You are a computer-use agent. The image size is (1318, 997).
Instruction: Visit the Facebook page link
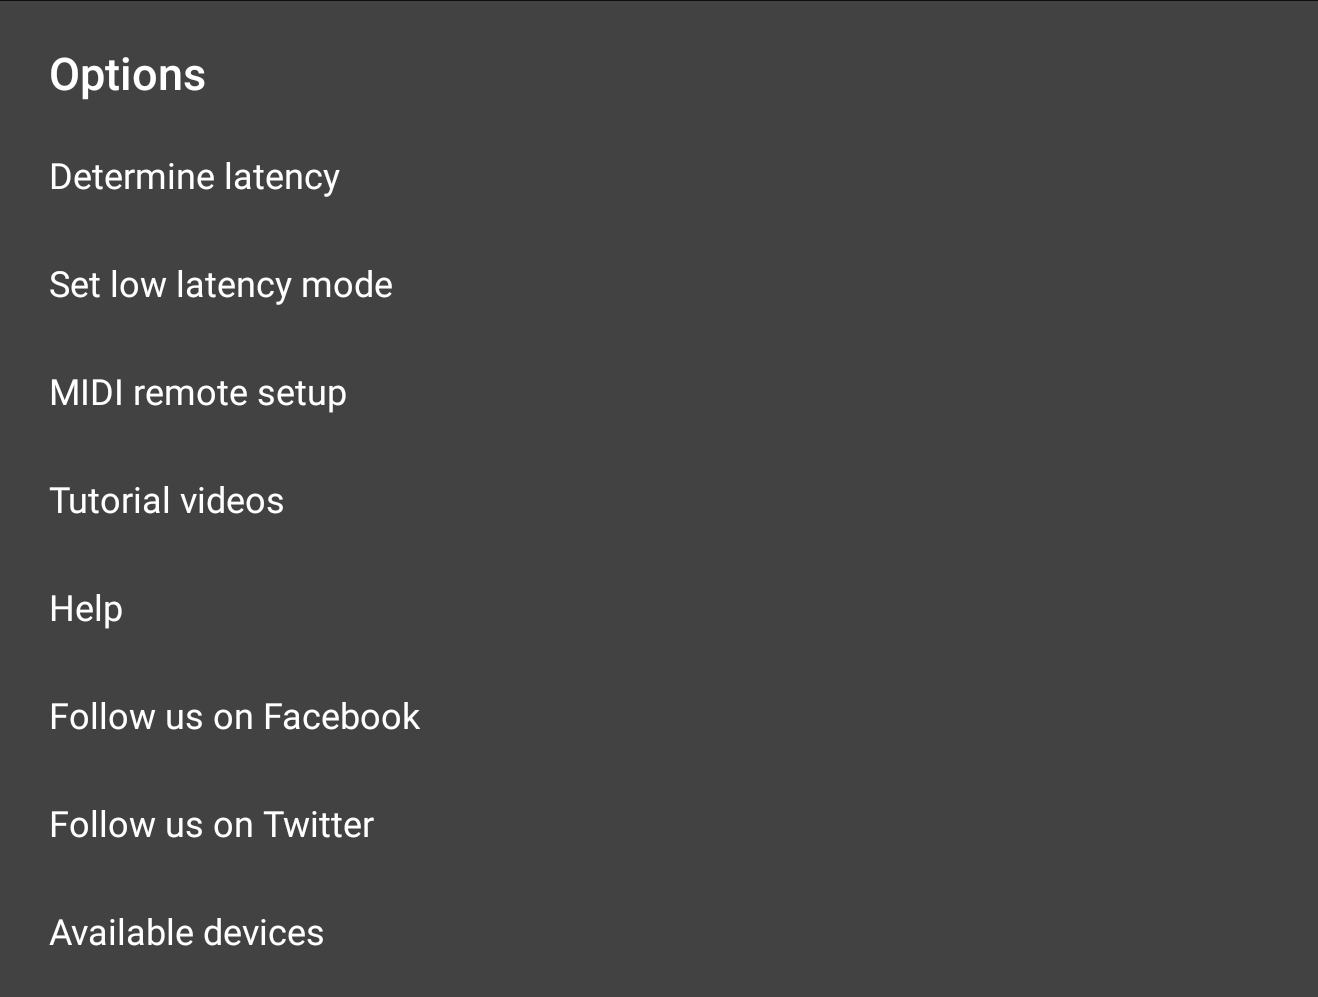(235, 717)
